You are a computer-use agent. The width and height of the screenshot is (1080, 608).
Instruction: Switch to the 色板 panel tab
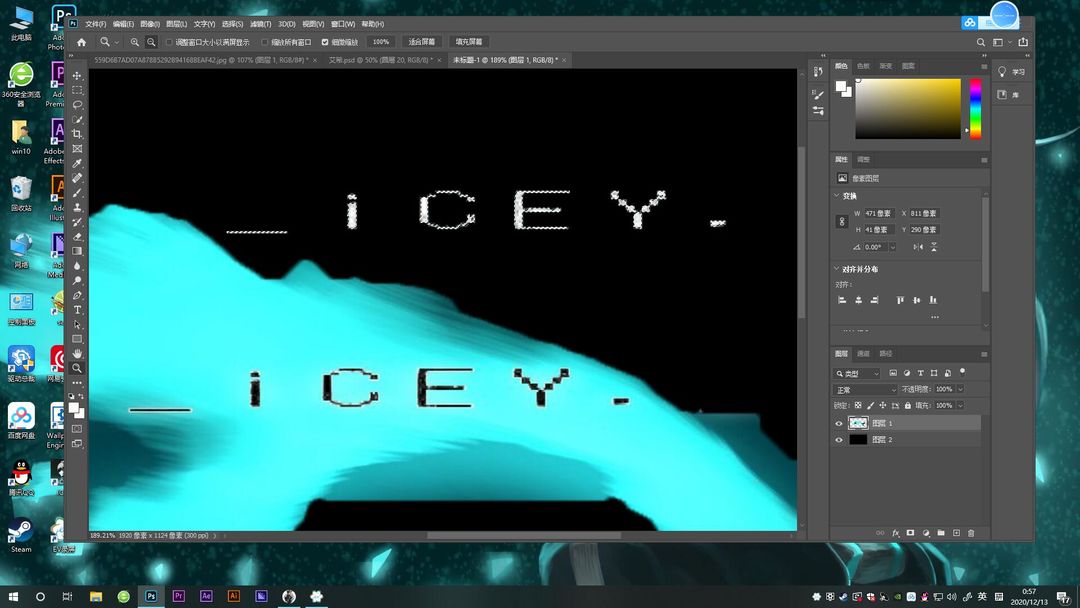[x=863, y=66]
